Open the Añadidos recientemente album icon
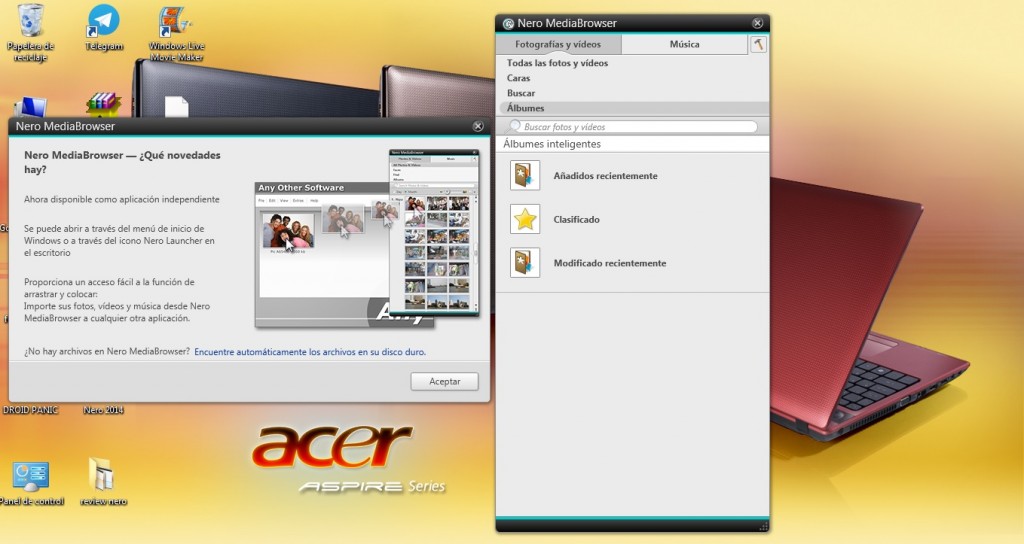The image size is (1024, 544). click(x=525, y=176)
